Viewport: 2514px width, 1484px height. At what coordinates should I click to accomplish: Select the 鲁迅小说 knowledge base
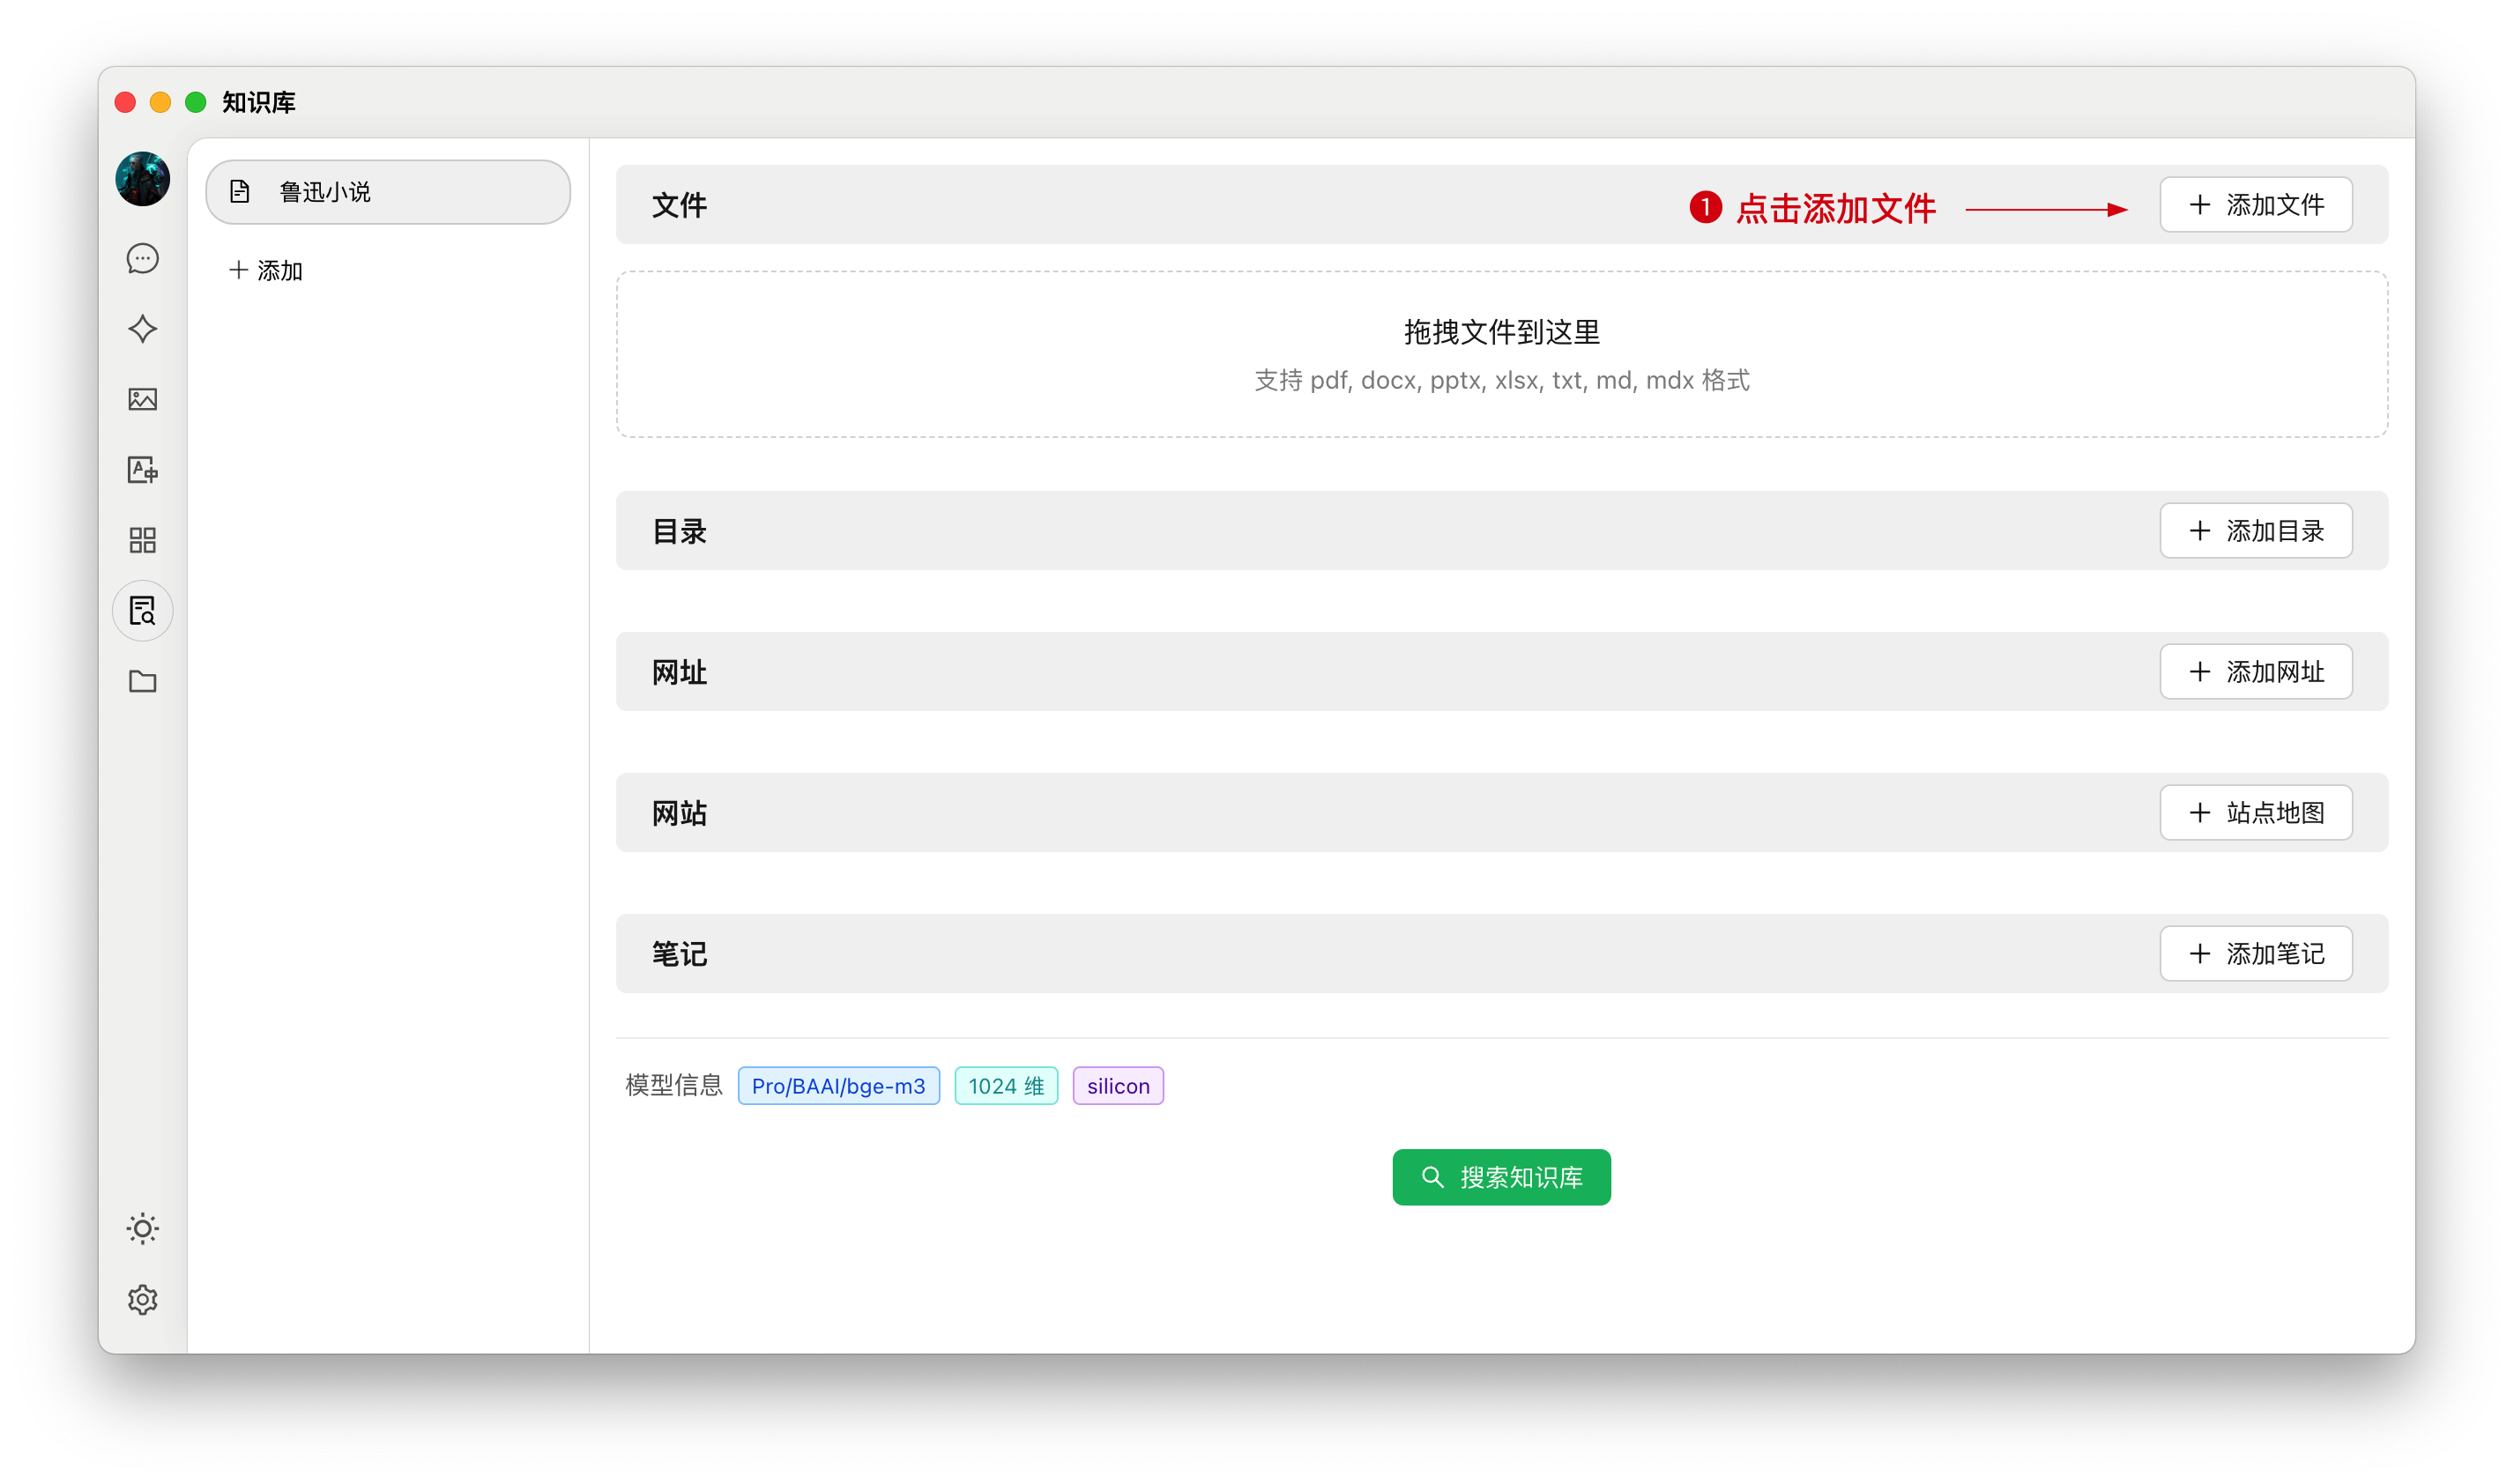point(388,192)
